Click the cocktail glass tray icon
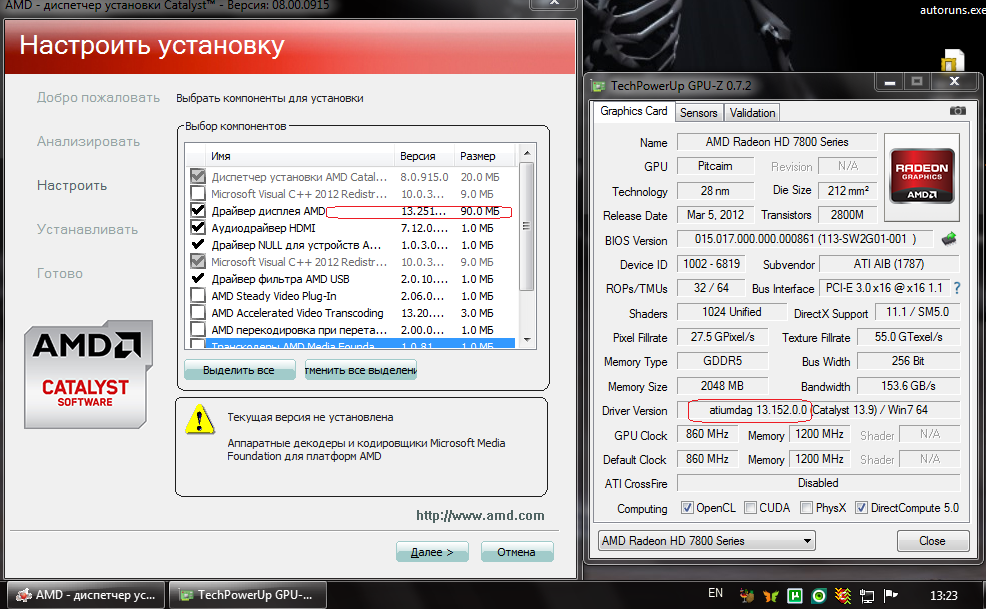The image size is (986, 609). click(x=747, y=595)
